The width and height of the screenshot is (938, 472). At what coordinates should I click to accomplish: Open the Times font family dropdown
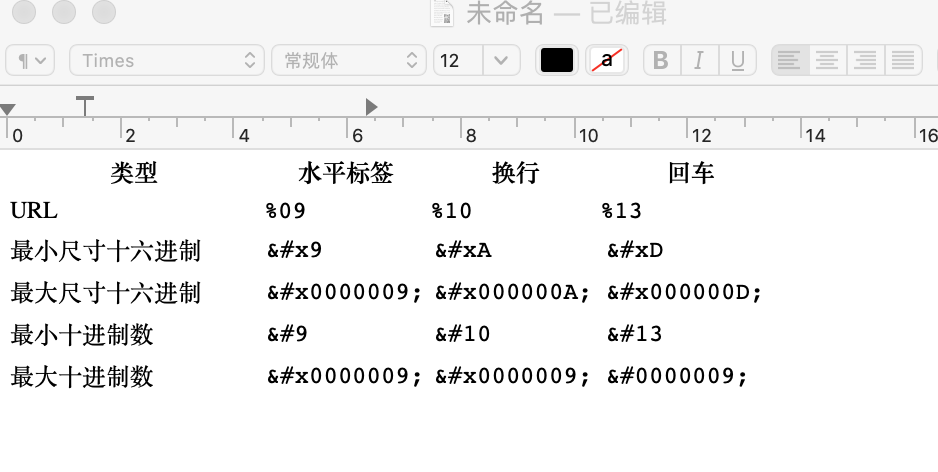pyautogui.click(x=167, y=60)
